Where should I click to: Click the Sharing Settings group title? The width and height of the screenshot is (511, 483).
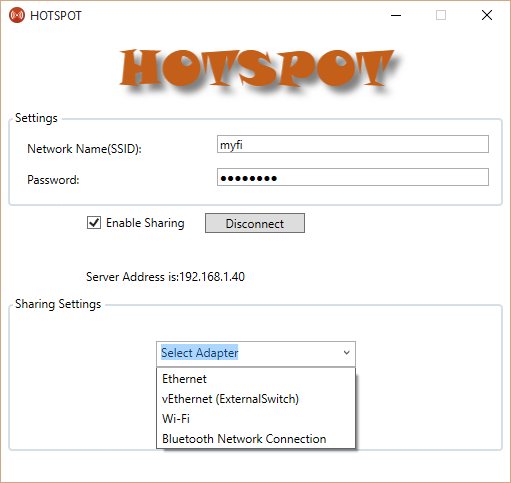tap(58, 304)
